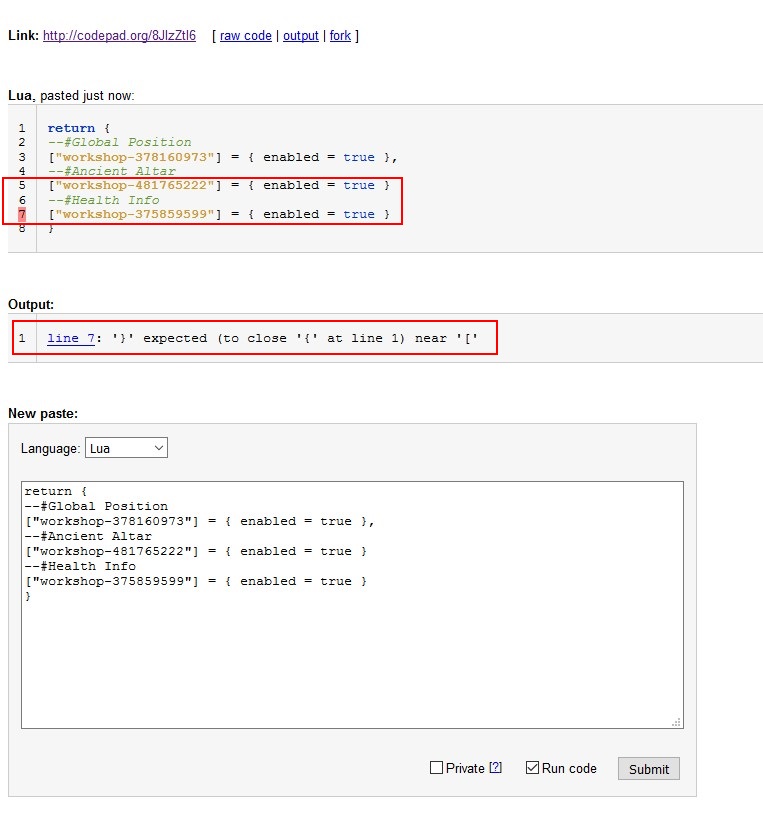This screenshot has height=835, width=763.
Task: Select the highlighted line number 7 in the code listing
Action: [22, 214]
